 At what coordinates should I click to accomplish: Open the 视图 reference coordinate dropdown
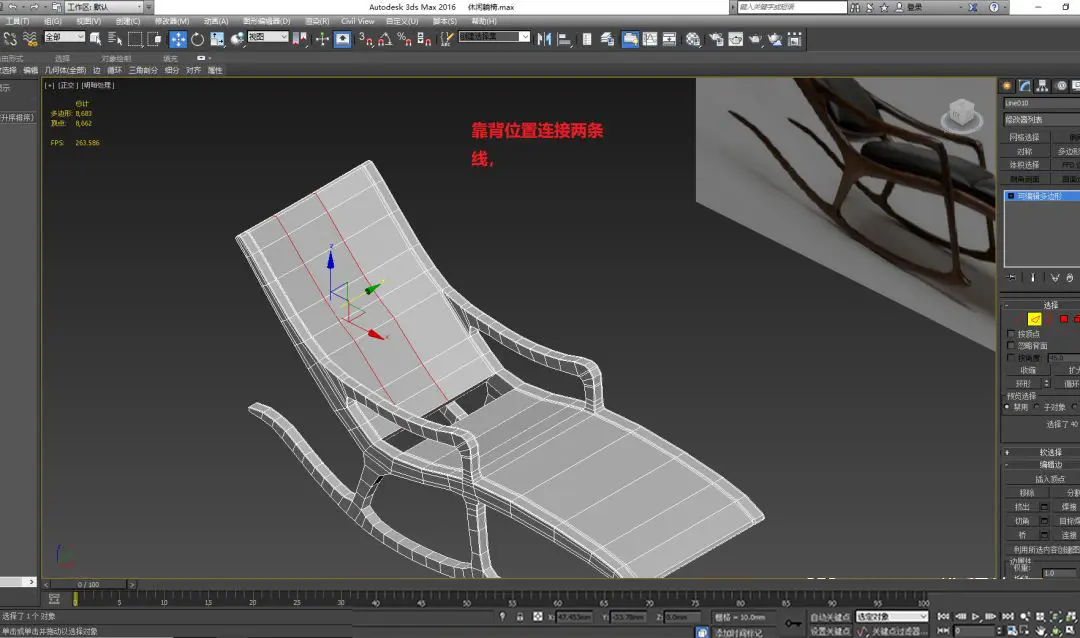[267, 38]
